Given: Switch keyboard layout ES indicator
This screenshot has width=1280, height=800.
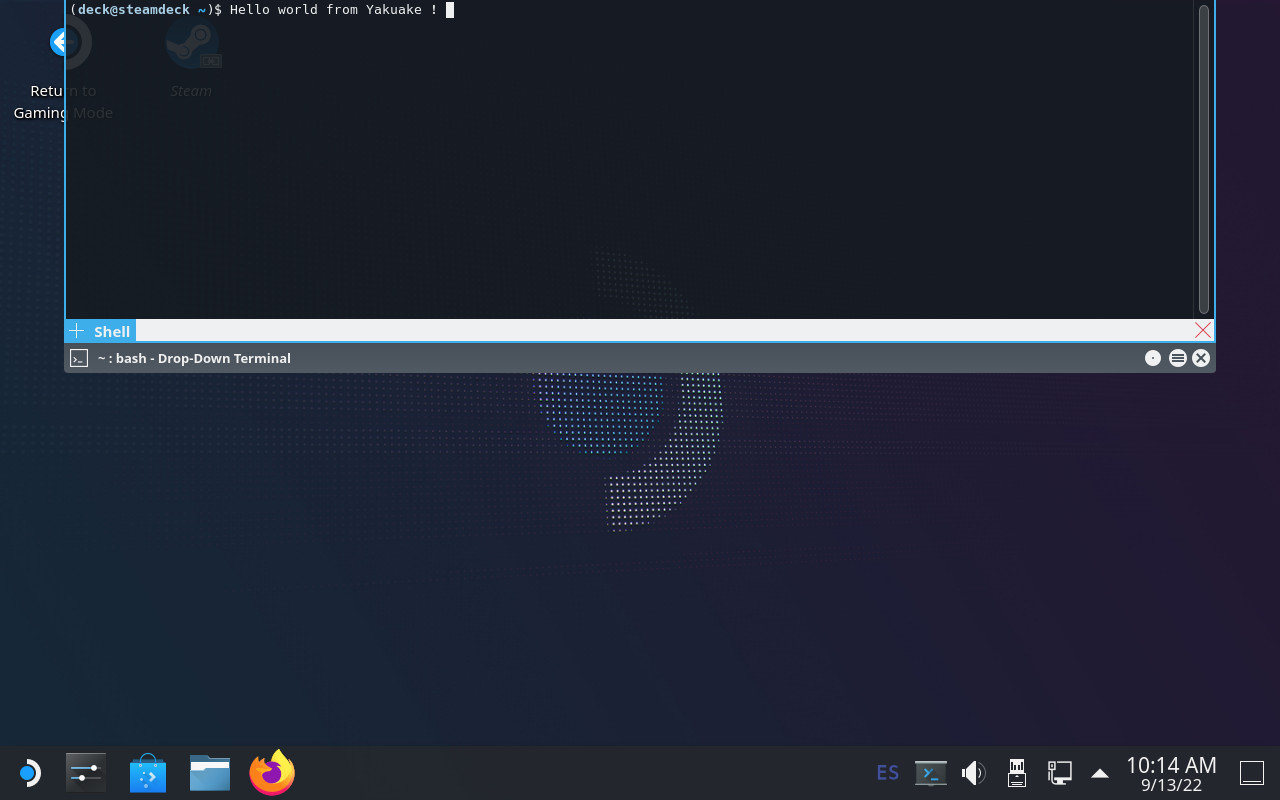Looking at the screenshot, I should point(887,773).
